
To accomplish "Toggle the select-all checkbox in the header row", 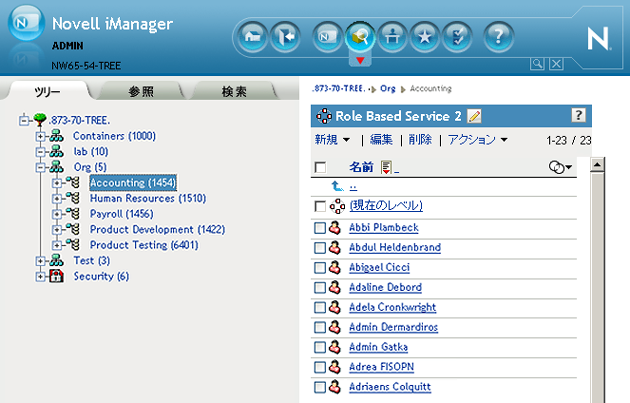I will pyautogui.click(x=321, y=167).
